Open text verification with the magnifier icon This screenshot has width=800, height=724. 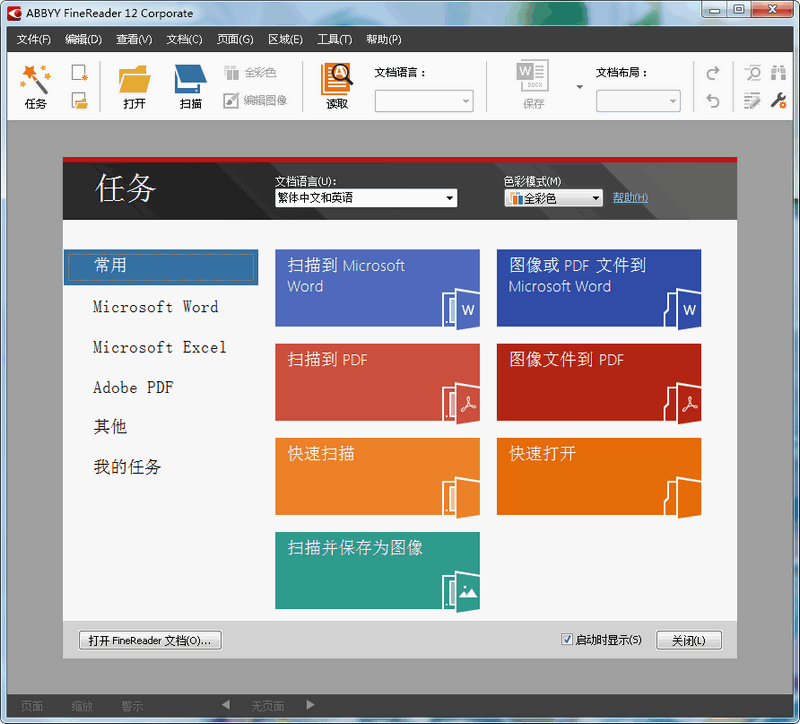click(753, 73)
